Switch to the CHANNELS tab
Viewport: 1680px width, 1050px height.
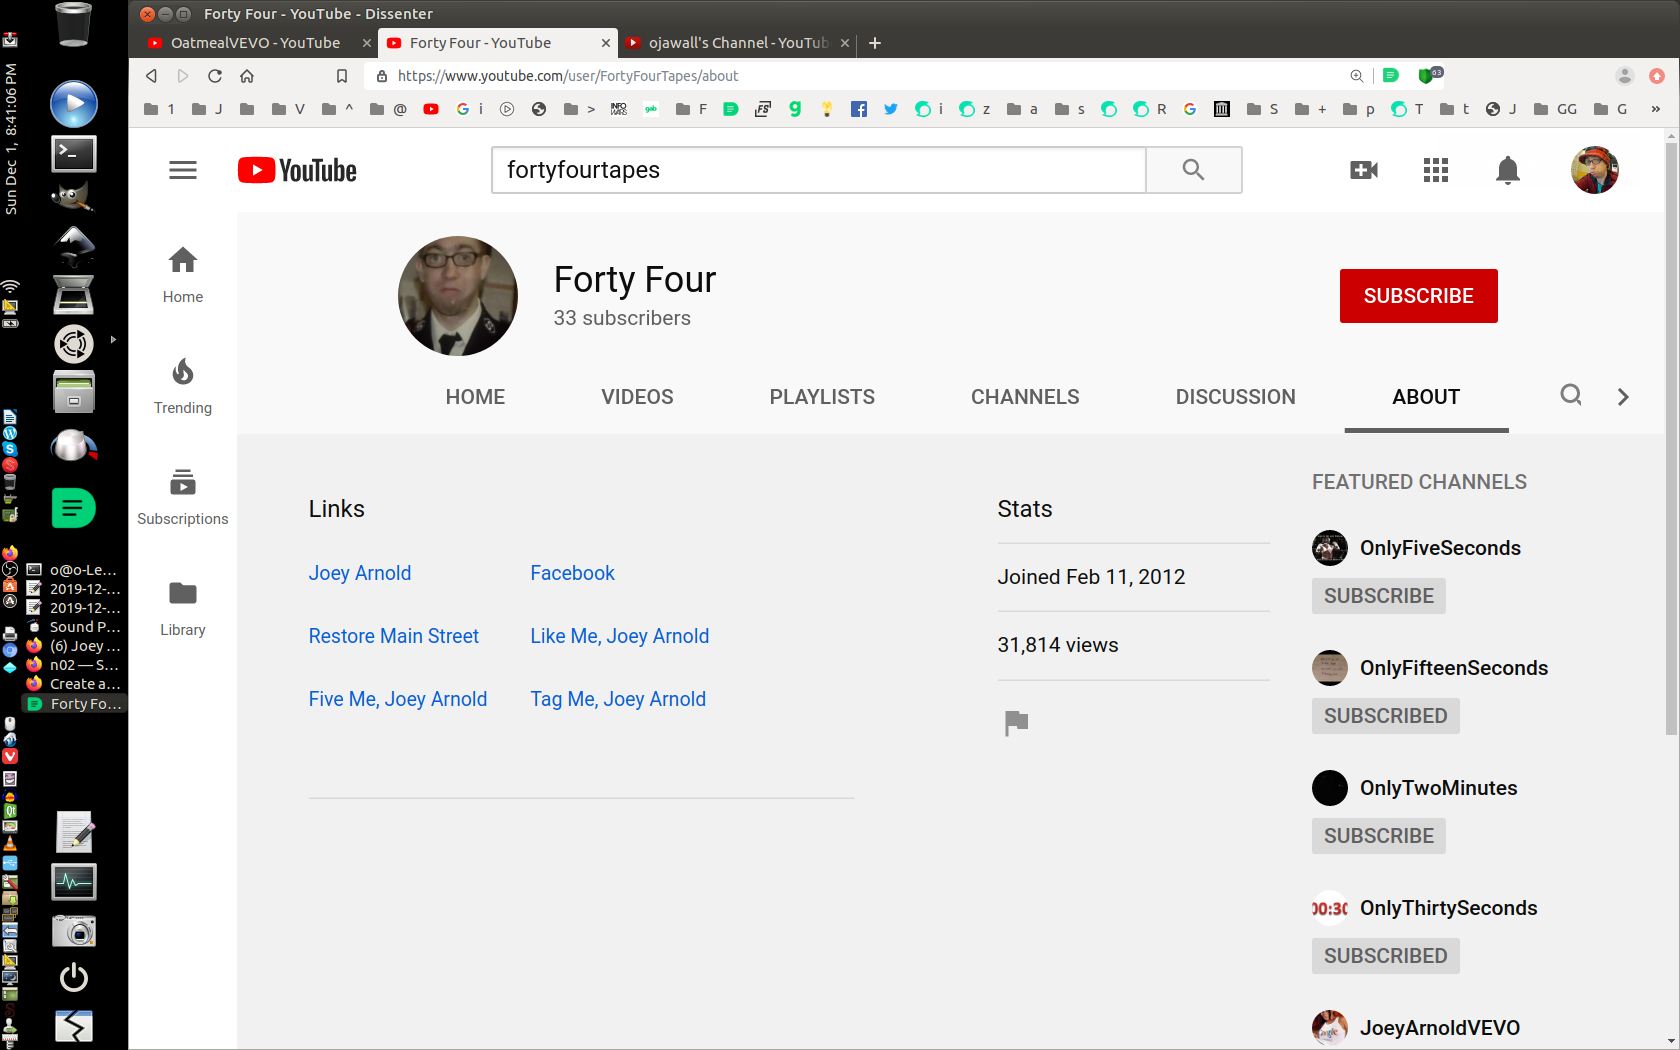(x=1025, y=397)
